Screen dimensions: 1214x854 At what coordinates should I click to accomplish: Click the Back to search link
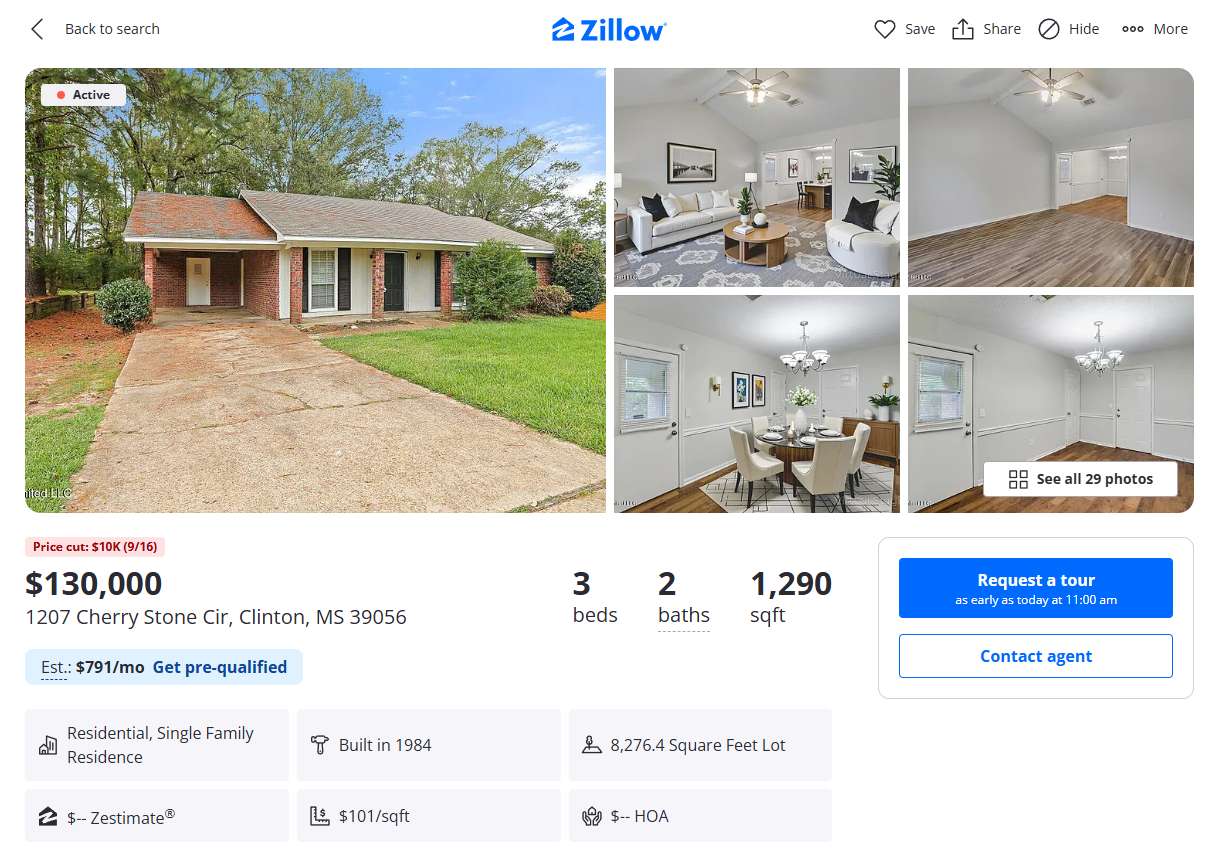point(112,29)
